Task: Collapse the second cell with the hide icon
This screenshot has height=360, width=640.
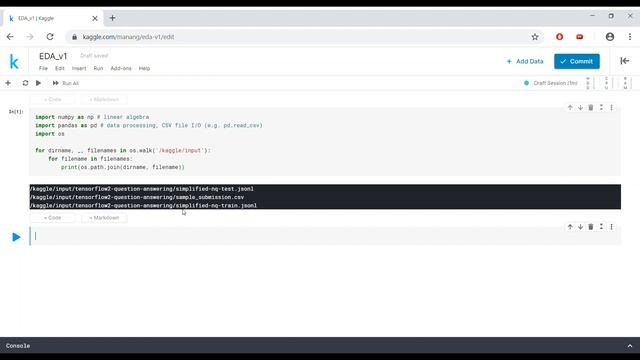Action: click(601, 227)
